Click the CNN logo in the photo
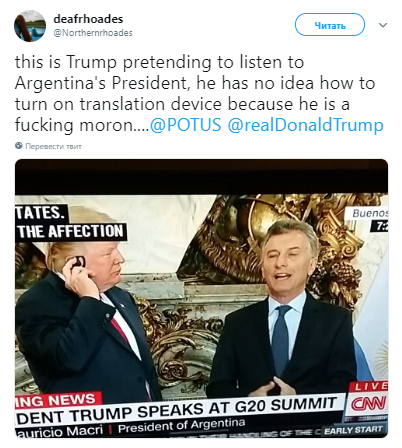 369,404
